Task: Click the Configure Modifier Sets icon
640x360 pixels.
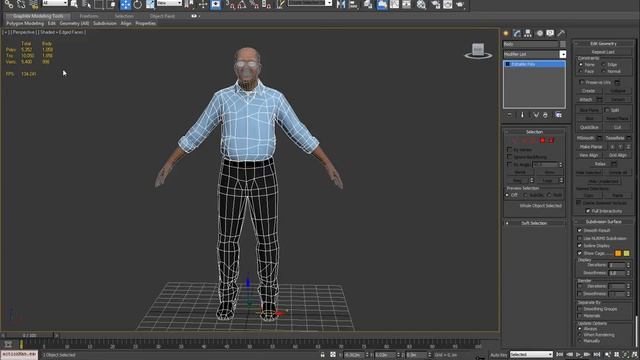Action: [558, 116]
